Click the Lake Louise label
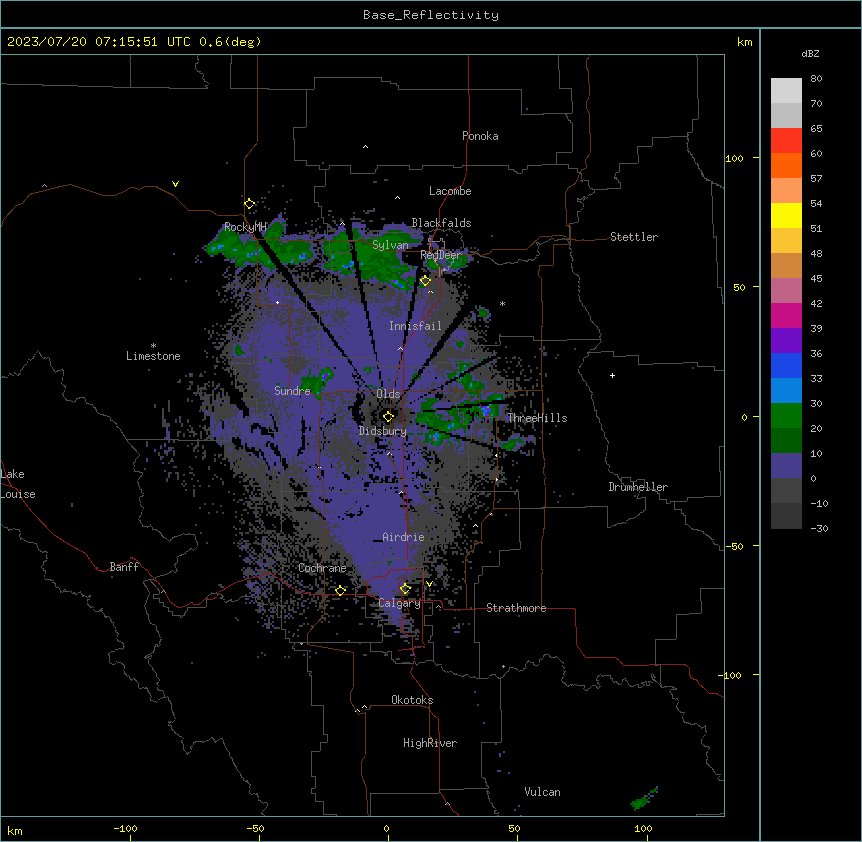 point(18,484)
